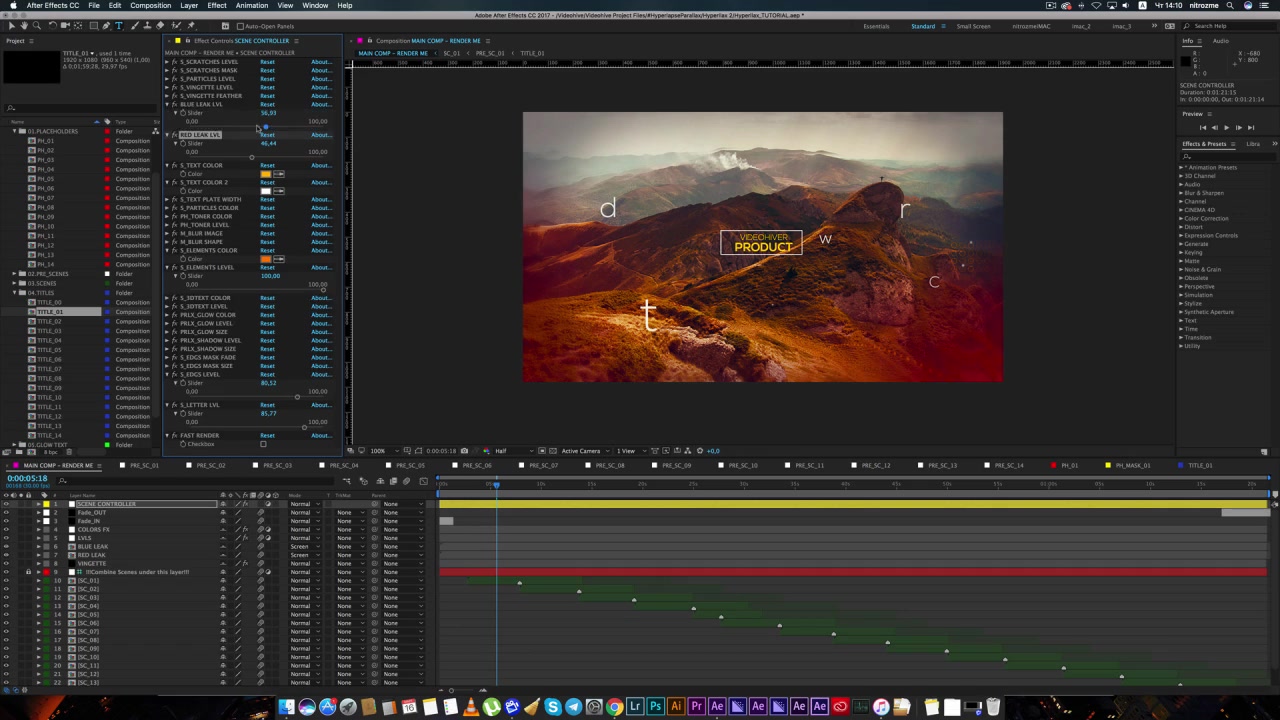Viewport: 1280px width, 720px height.
Task: Select the Rotation tool
Action: pyautogui.click(x=52, y=25)
